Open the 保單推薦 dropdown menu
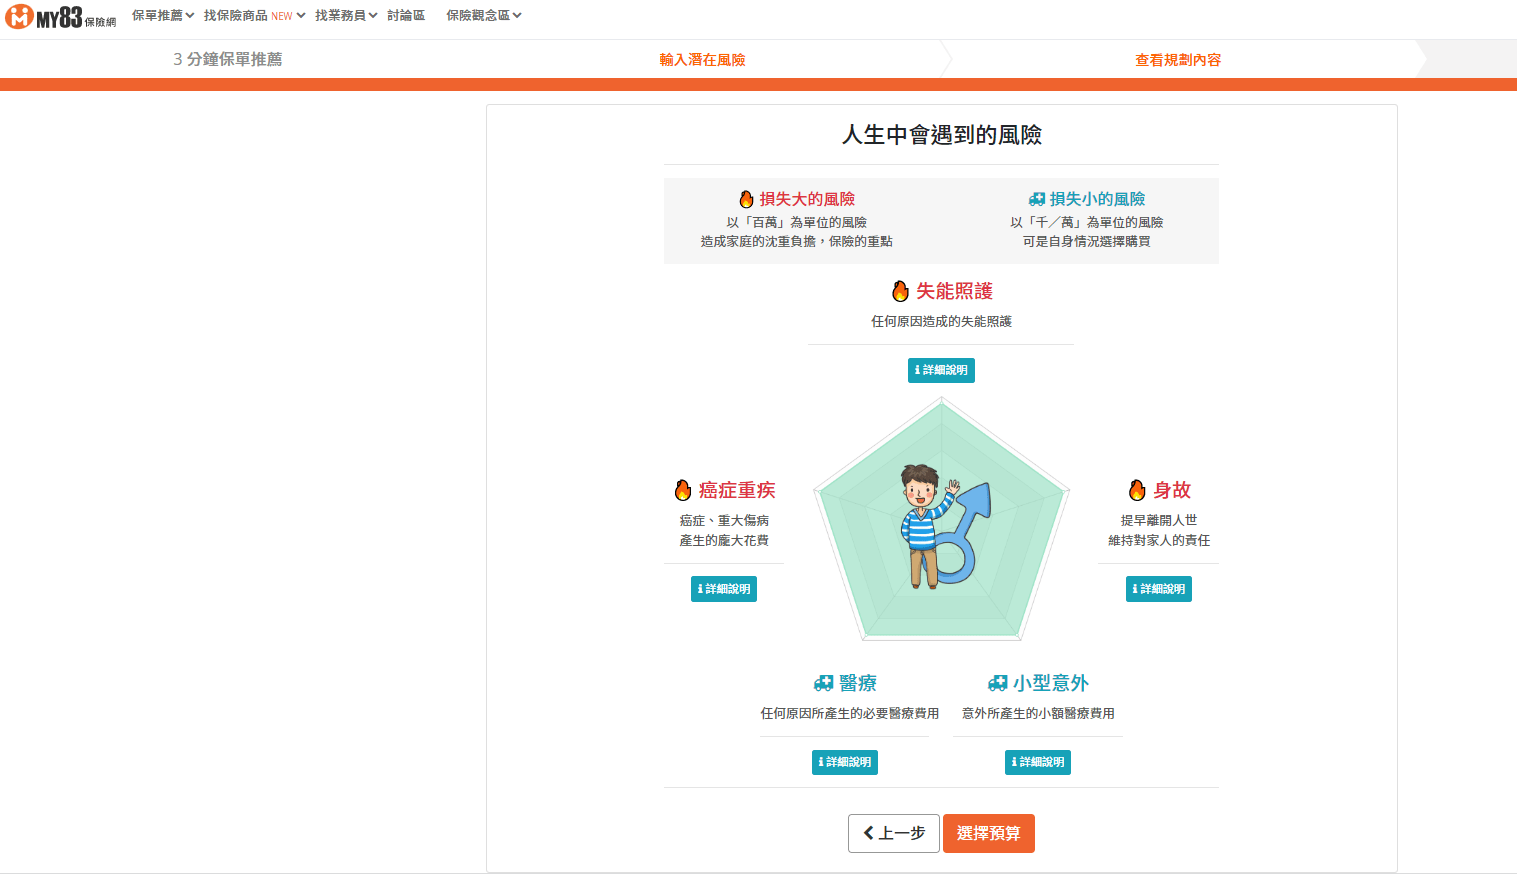The image size is (1517, 878). pos(163,16)
